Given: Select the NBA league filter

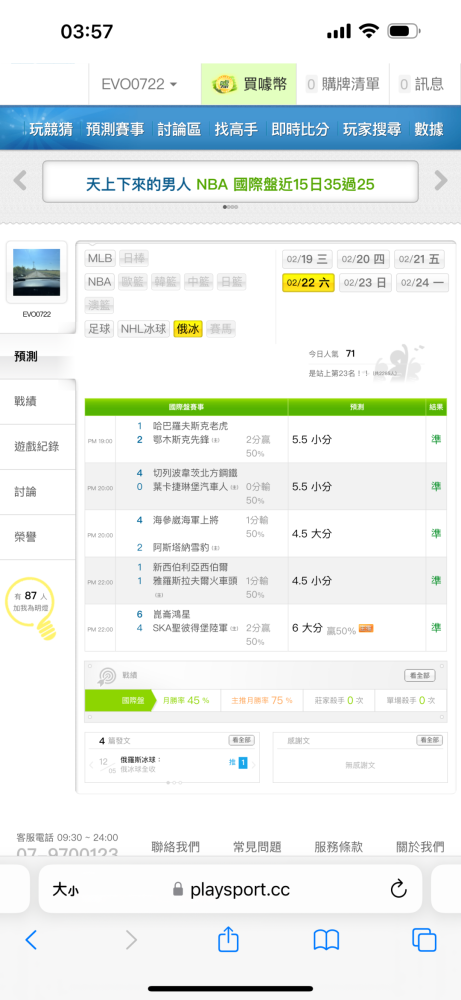Looking at the screenshot, I should pyautogui.click(x=99, y=282).
